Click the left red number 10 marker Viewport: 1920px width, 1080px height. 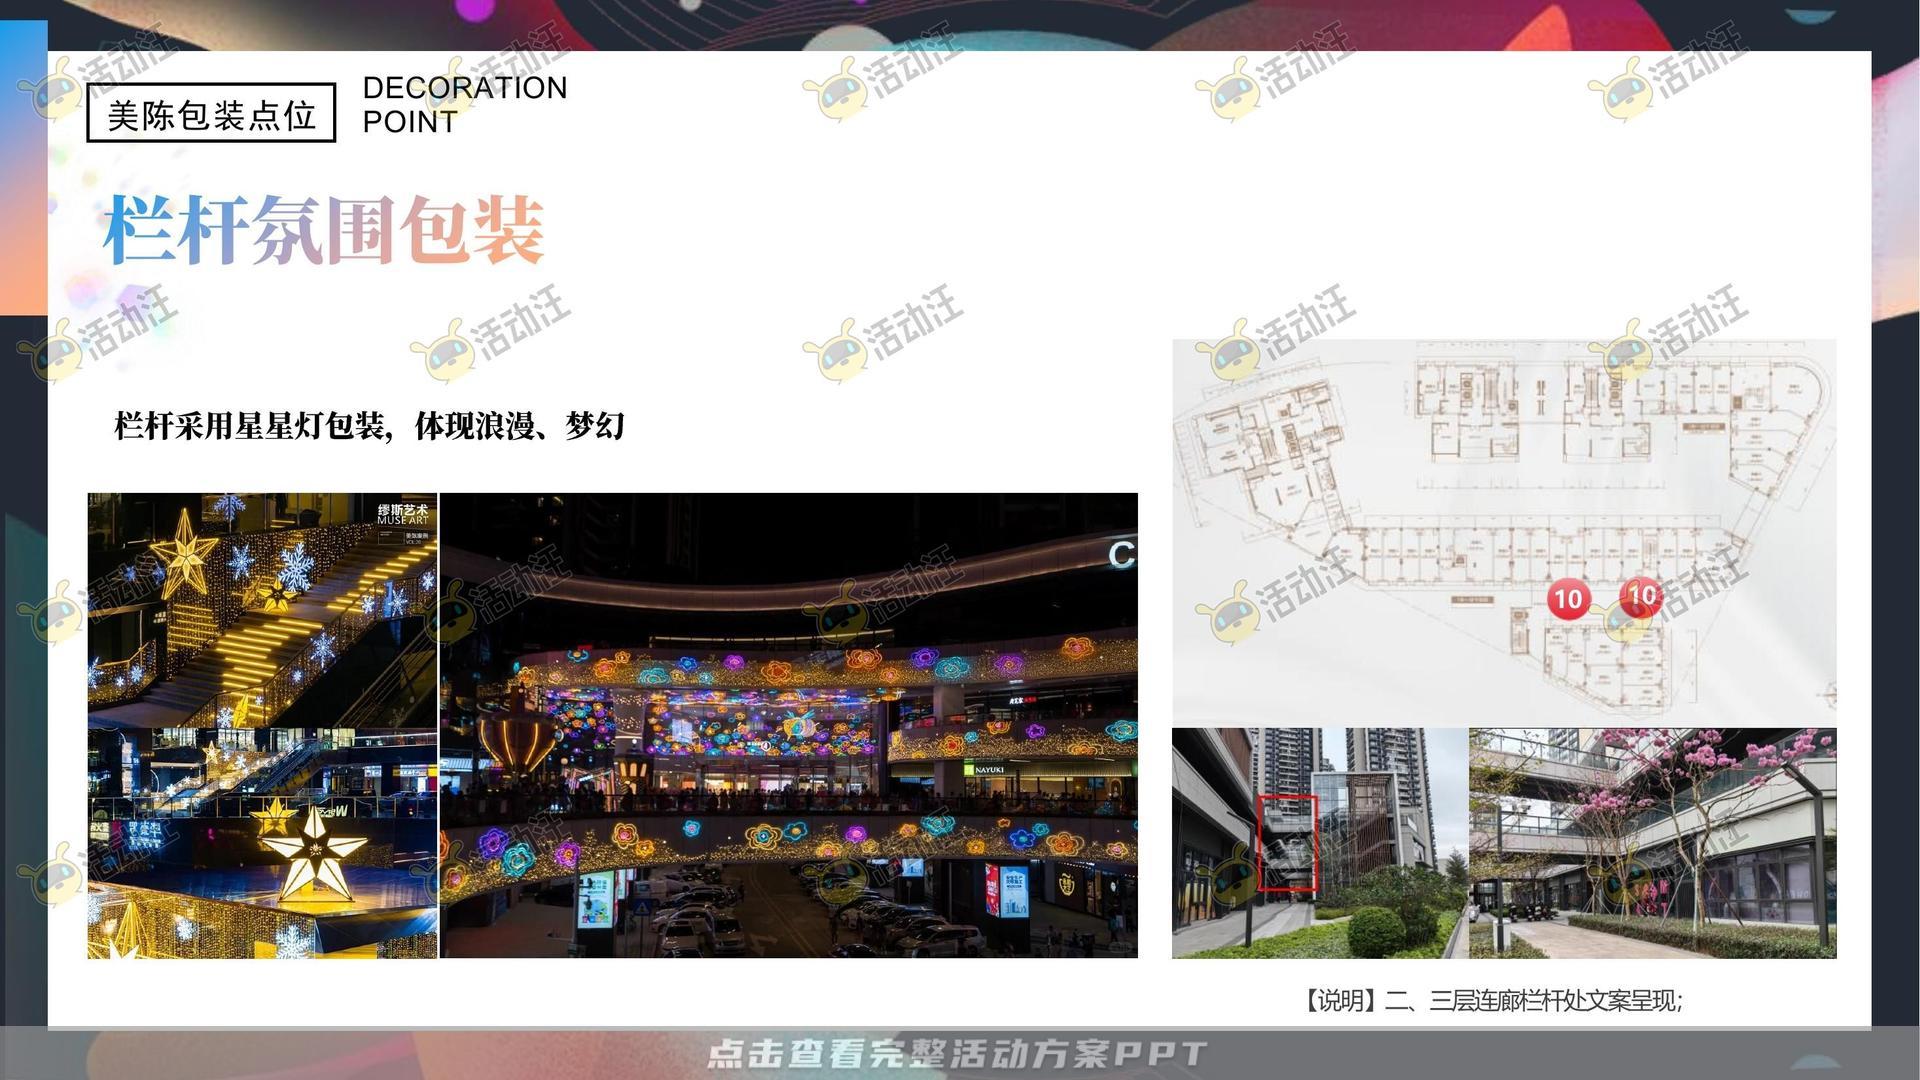(x=1568, y=599)
